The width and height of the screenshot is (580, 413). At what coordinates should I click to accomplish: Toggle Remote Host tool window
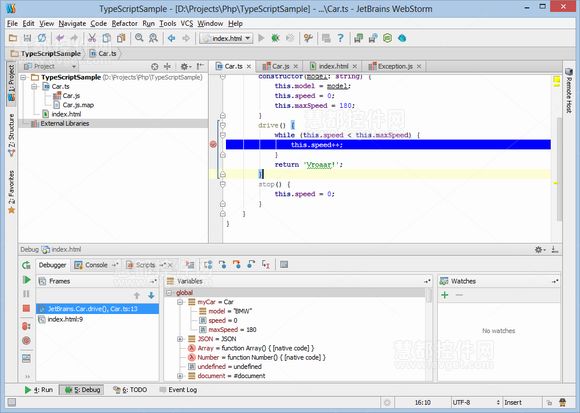point(569,91)
